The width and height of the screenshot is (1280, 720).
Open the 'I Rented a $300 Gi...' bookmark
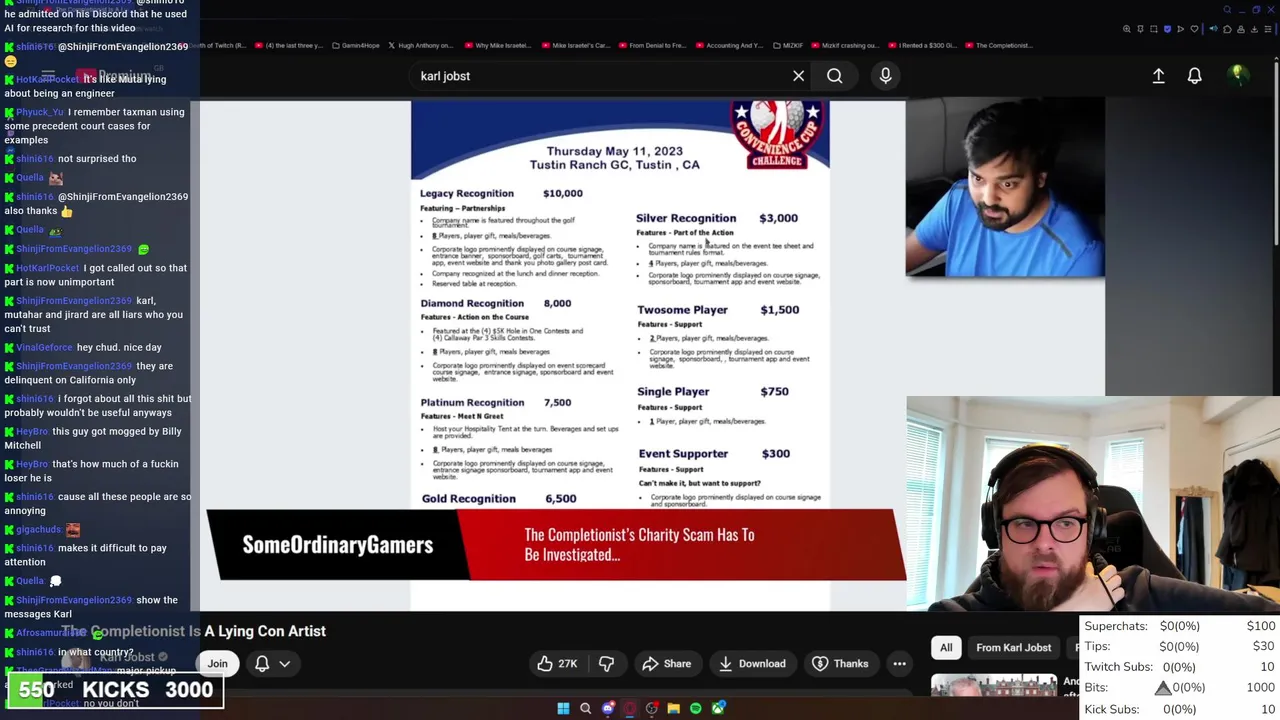[923, 45]
